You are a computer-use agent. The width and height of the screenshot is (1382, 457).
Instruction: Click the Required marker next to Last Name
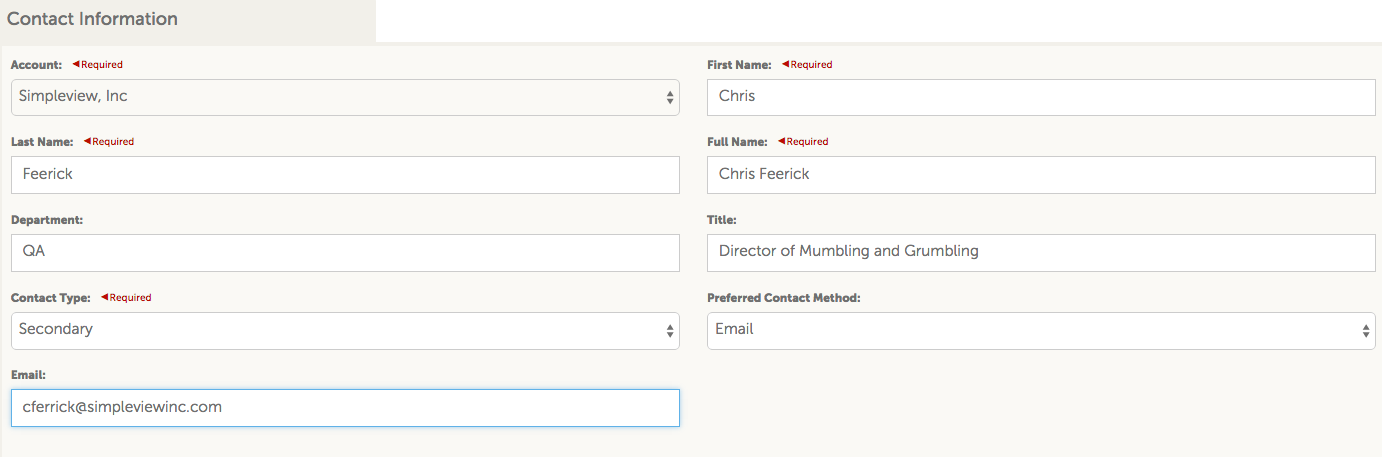click(x=109, y=142)
